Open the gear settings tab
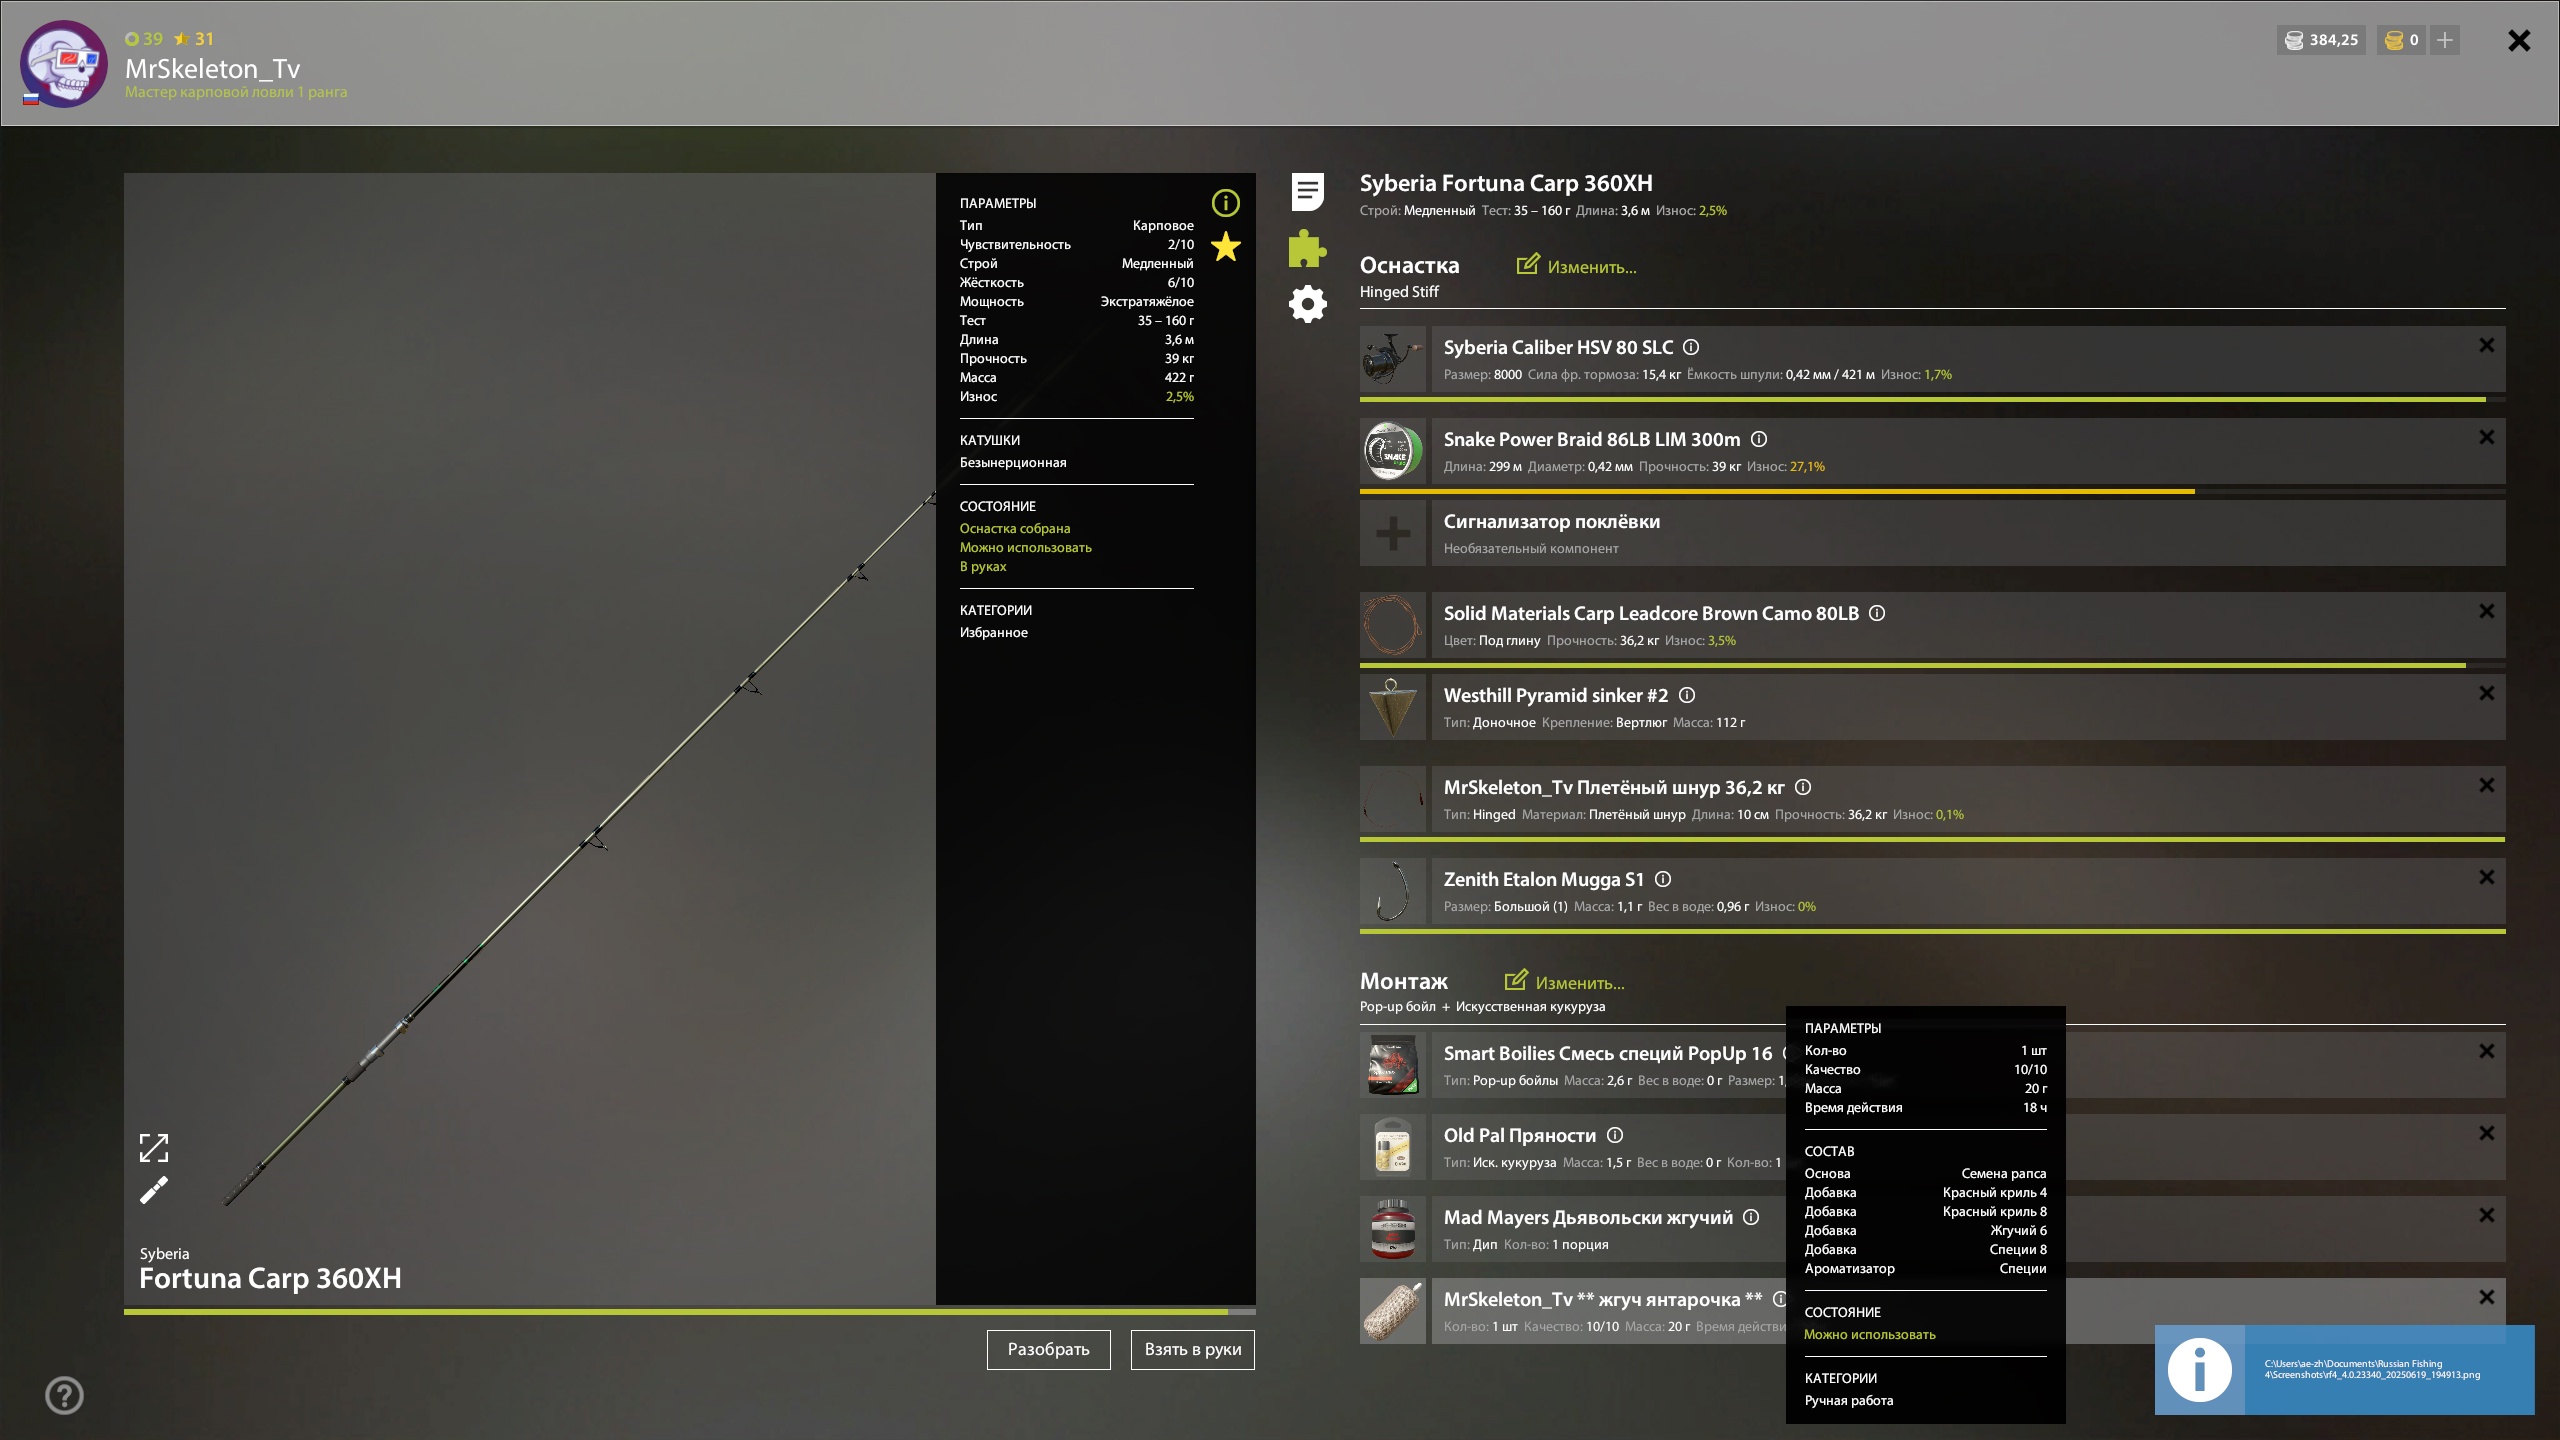Screen dimensions: 2560x1440 pyautogui.click(x=1307, y=304)
